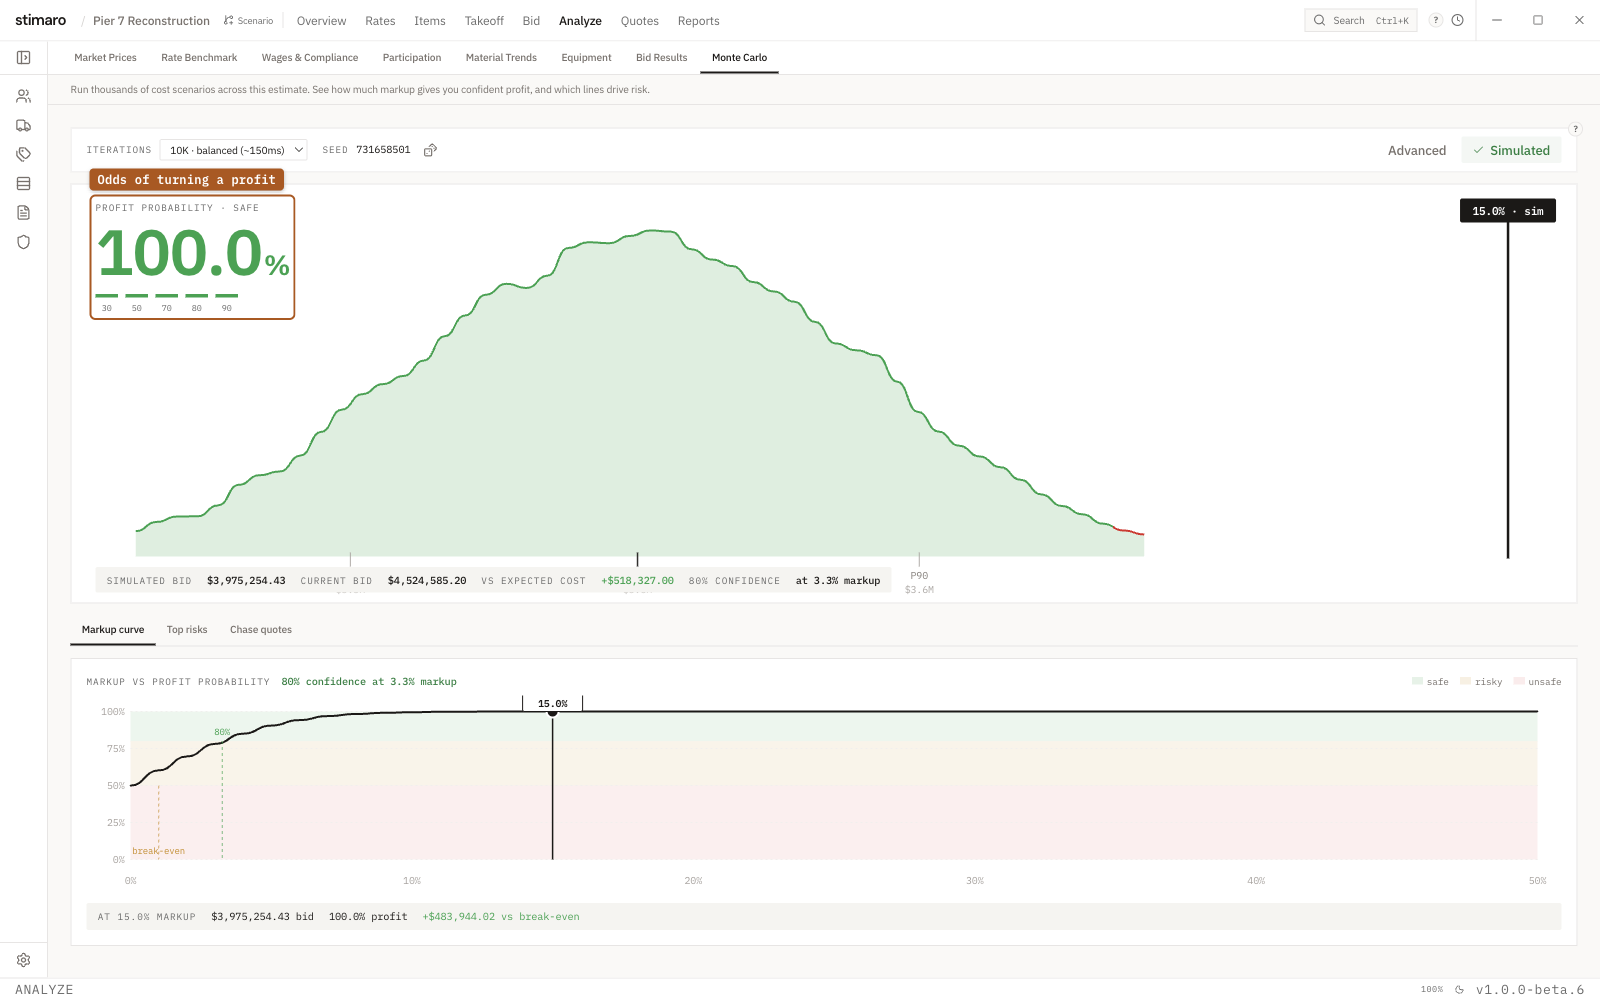
Task: Open the price tags sidebar icon
Action: pyautogui.click(x=23, y=154)
